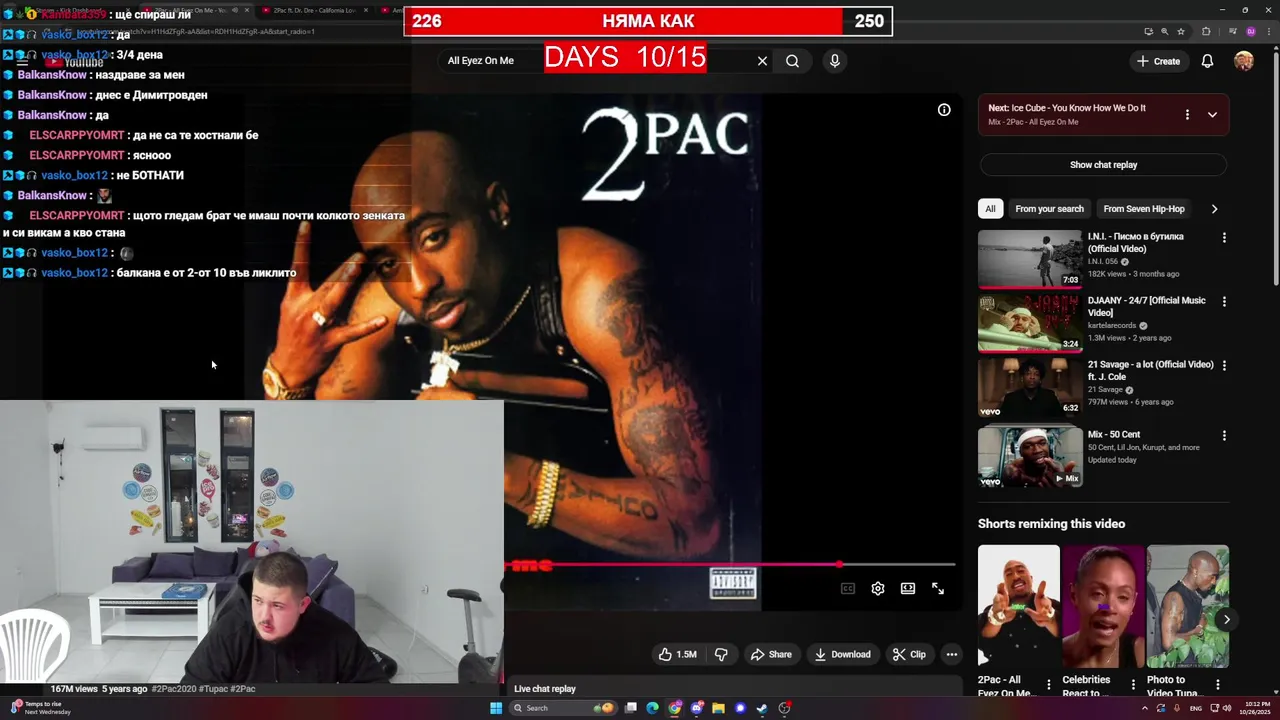Open player settings gear
The height and width of the screenshot is (720, 1280).
[x=878, y=589]
